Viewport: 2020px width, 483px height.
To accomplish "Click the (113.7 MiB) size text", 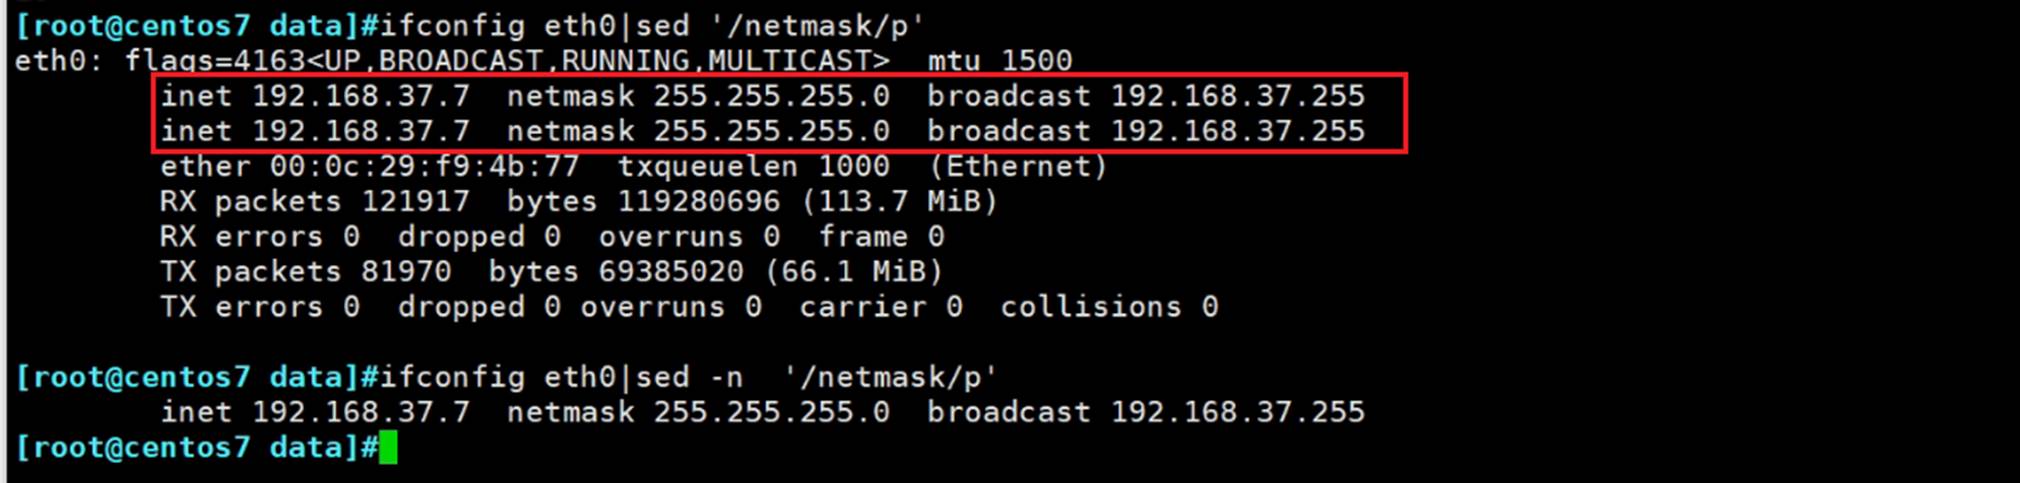I will (x=899, y=201).
